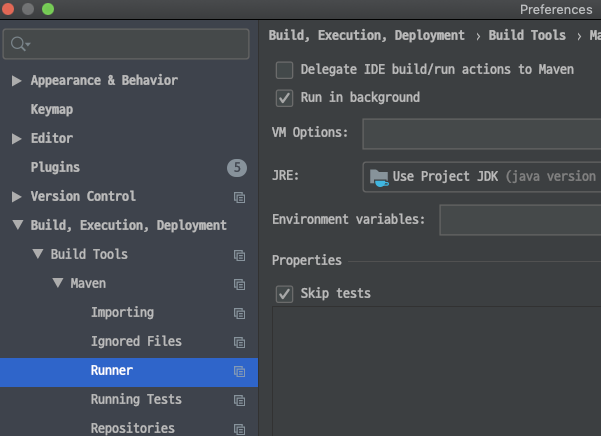Click project-level icon next to Maven

coord(240,284)
